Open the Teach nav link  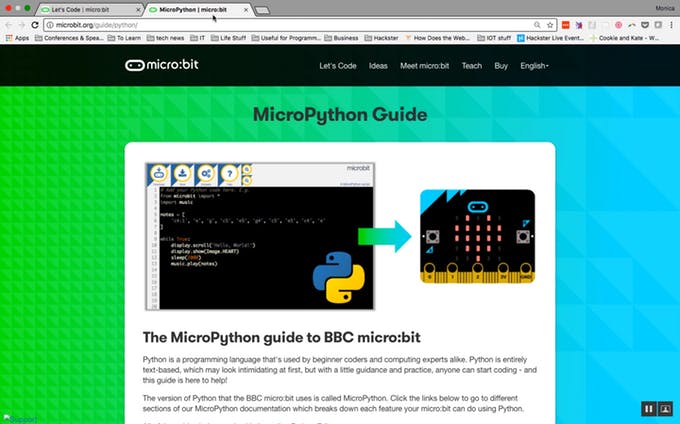472,66
